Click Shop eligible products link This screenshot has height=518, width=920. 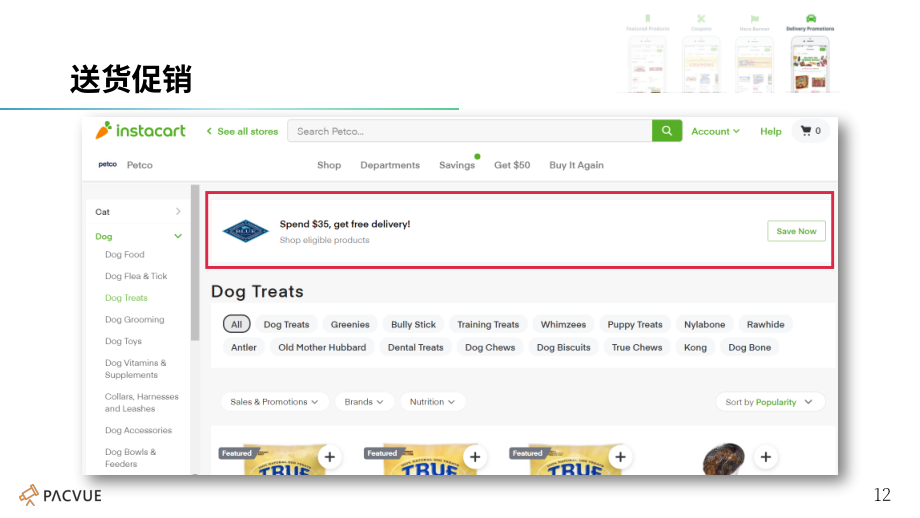[324, 240]
